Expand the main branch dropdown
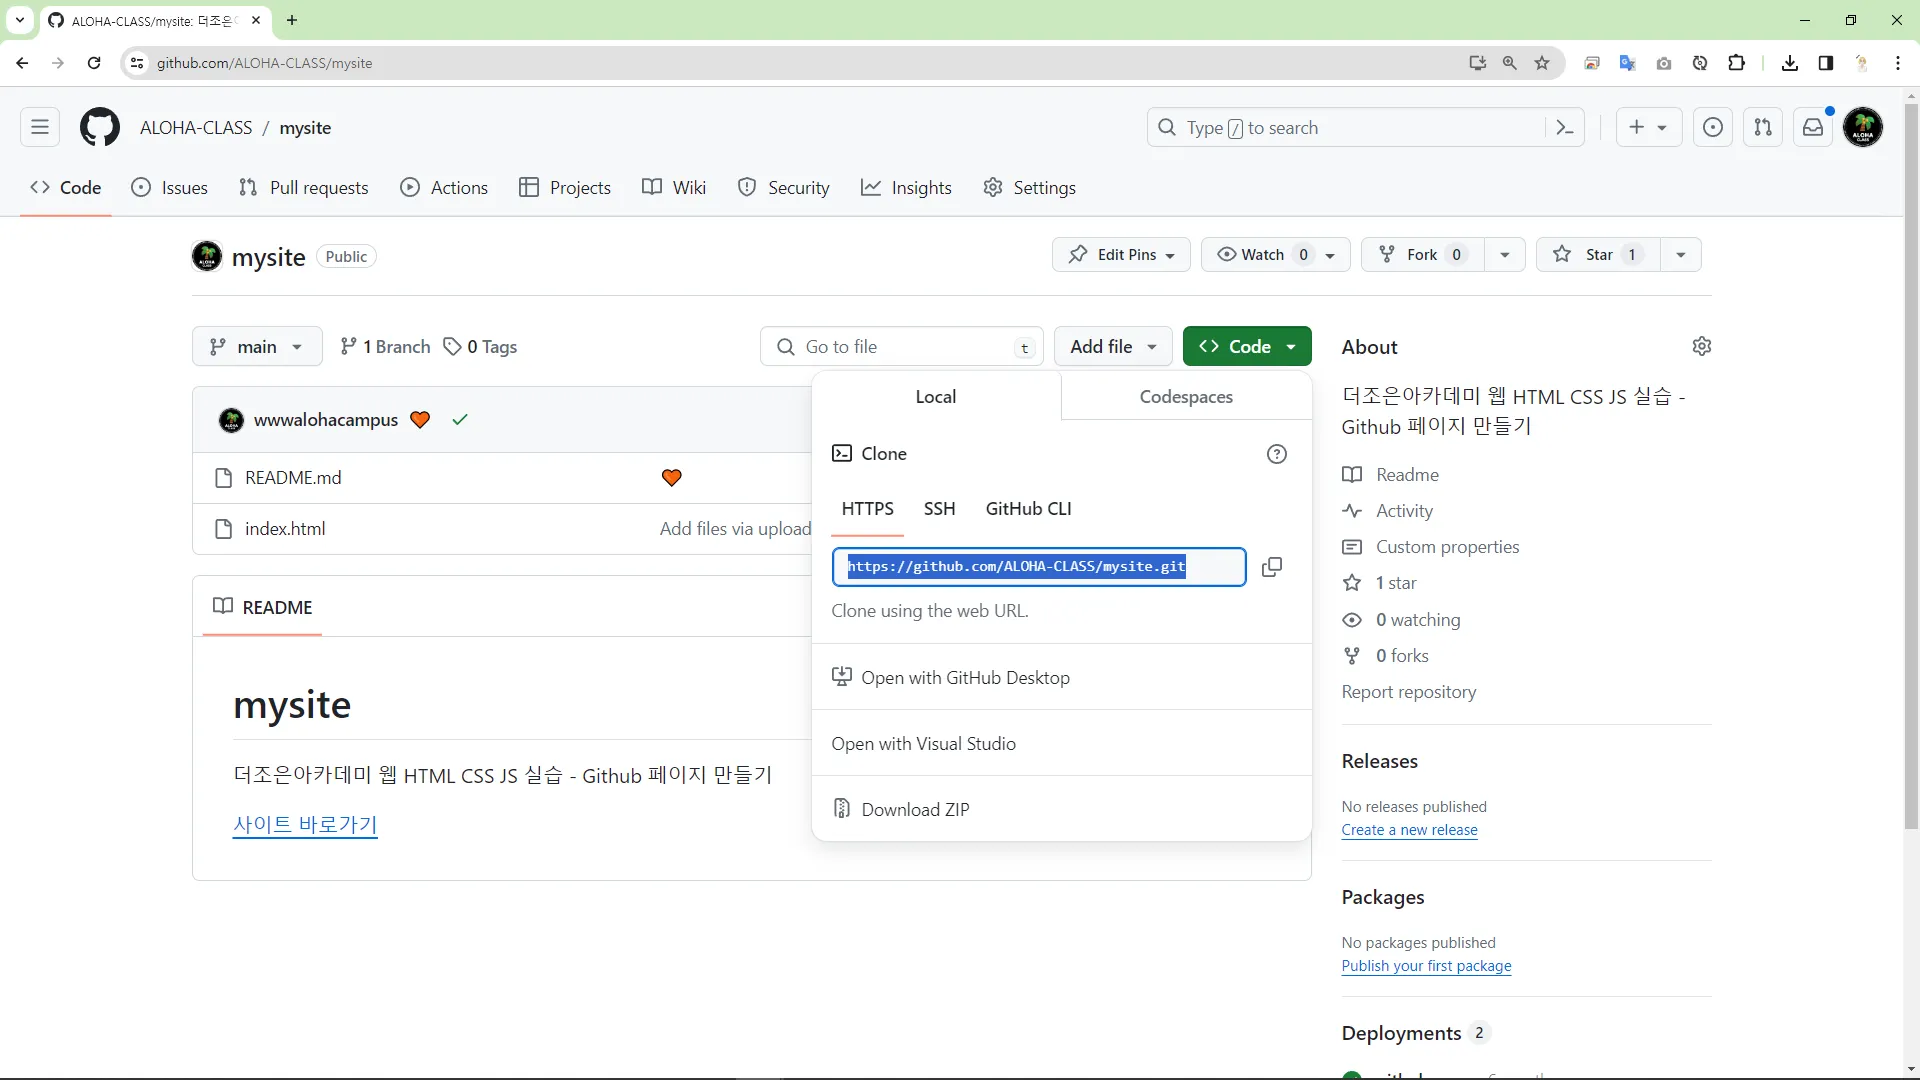1920x1080 pixels. pos(257,347)
